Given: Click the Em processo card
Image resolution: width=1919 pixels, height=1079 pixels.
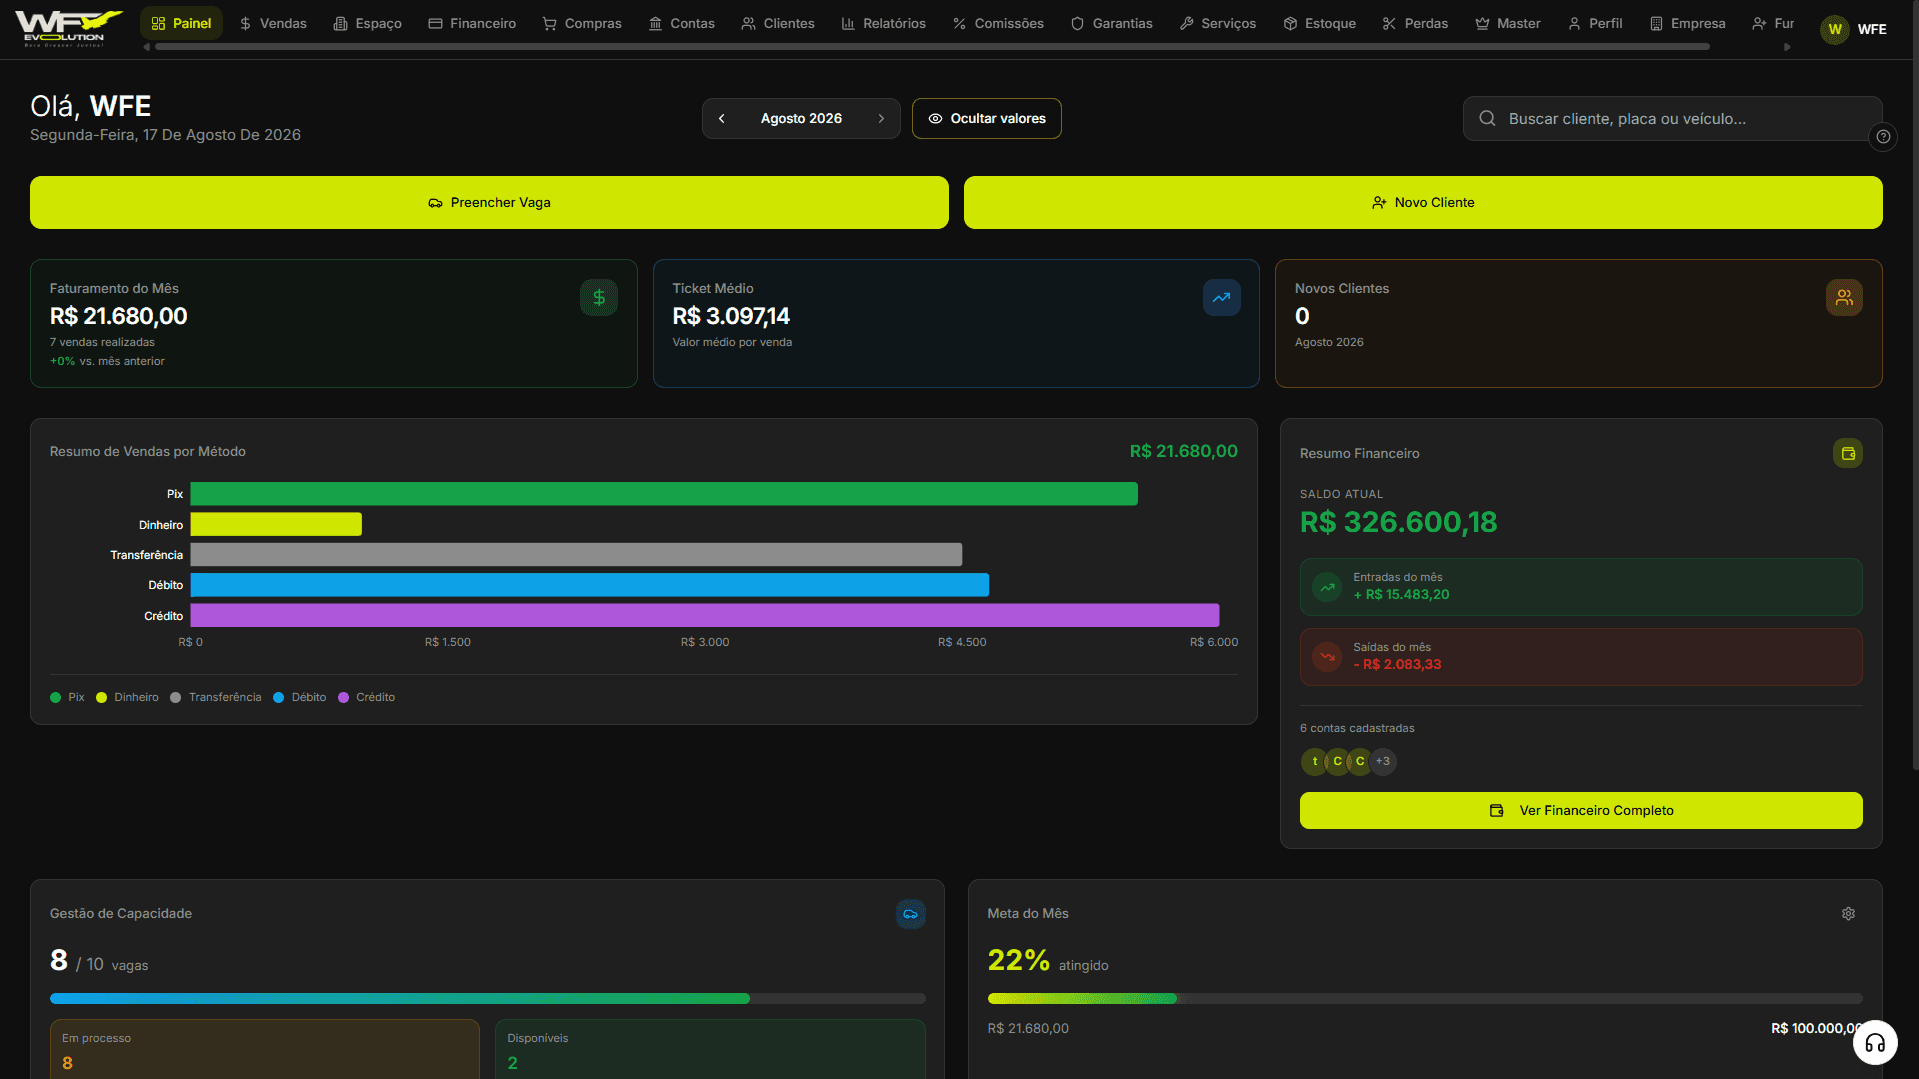Looking at the screenshot, I should point(265,1049).
